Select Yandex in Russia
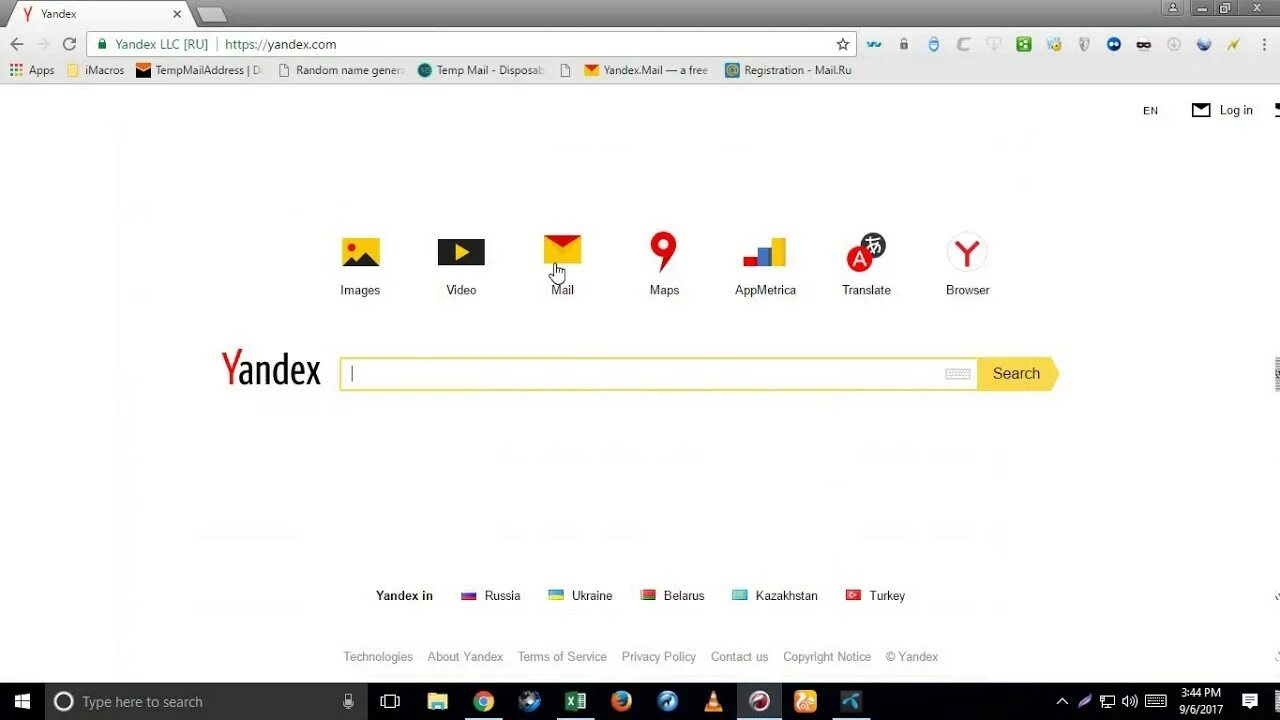The height and width of the screenshot is (720, 1280). [490, 595]
